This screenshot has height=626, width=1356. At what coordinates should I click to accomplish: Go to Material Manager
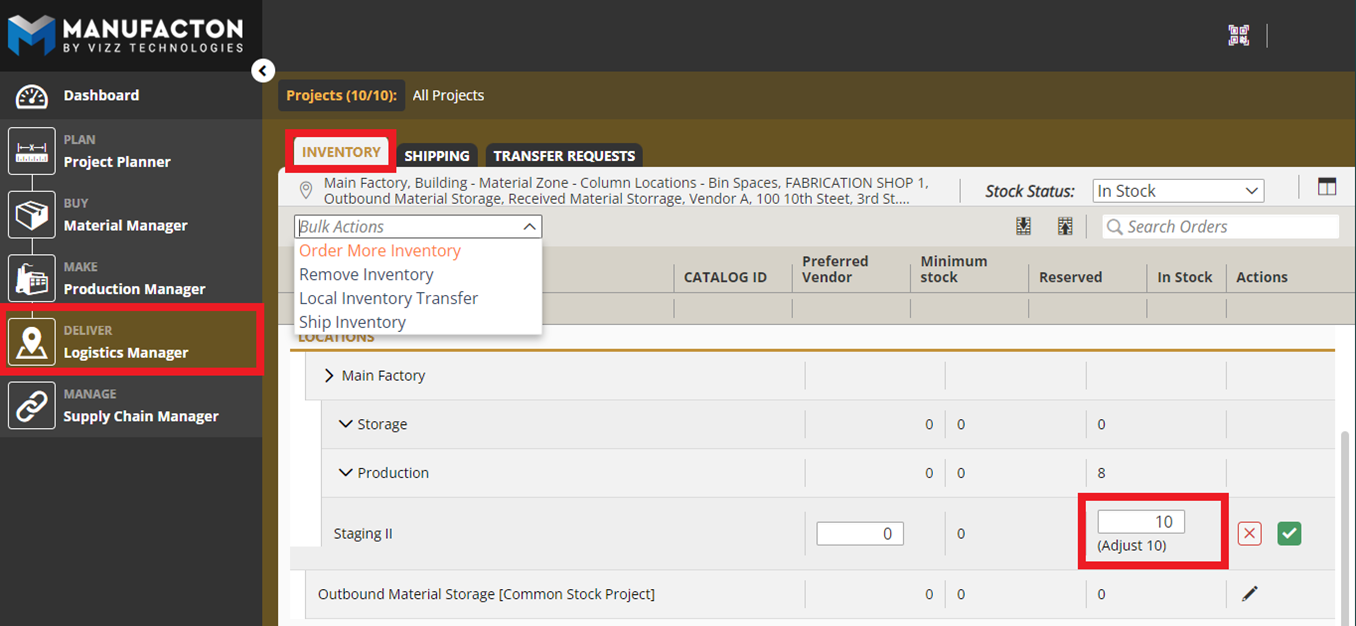click(131, 215)
